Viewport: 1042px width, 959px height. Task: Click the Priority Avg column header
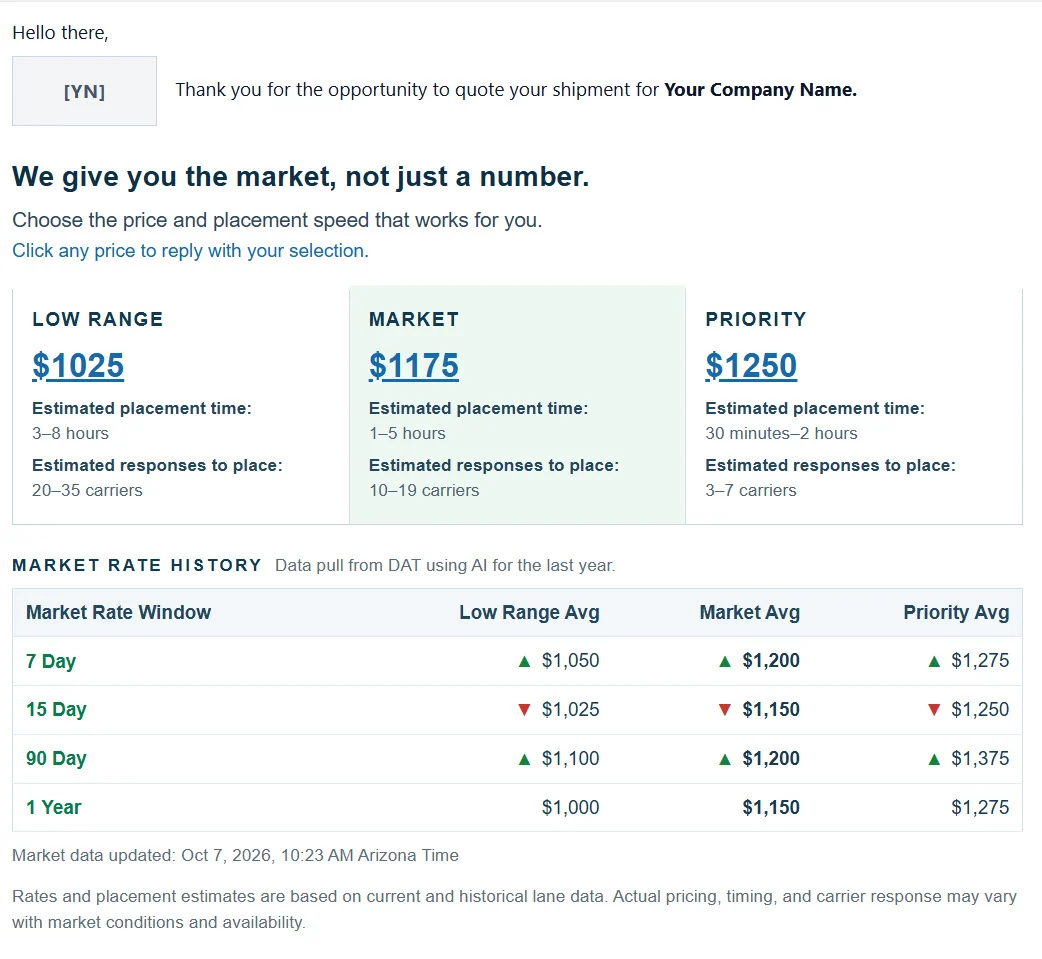[x=956, y=612]
